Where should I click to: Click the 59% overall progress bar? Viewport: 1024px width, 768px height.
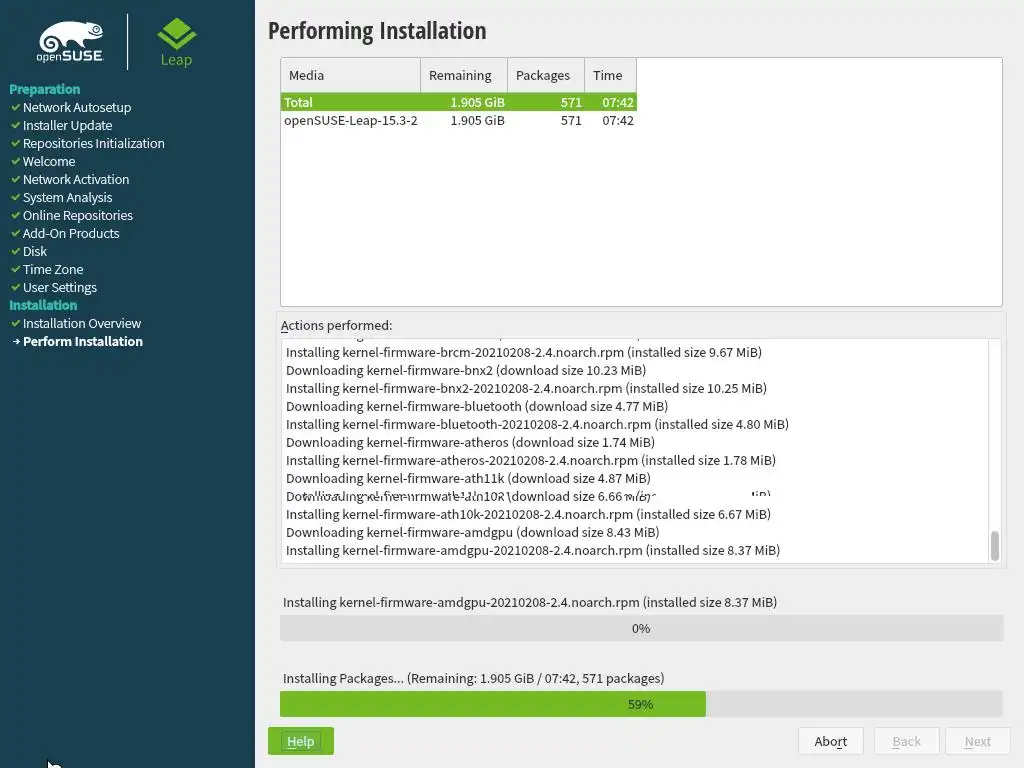(x=641, y=704)
